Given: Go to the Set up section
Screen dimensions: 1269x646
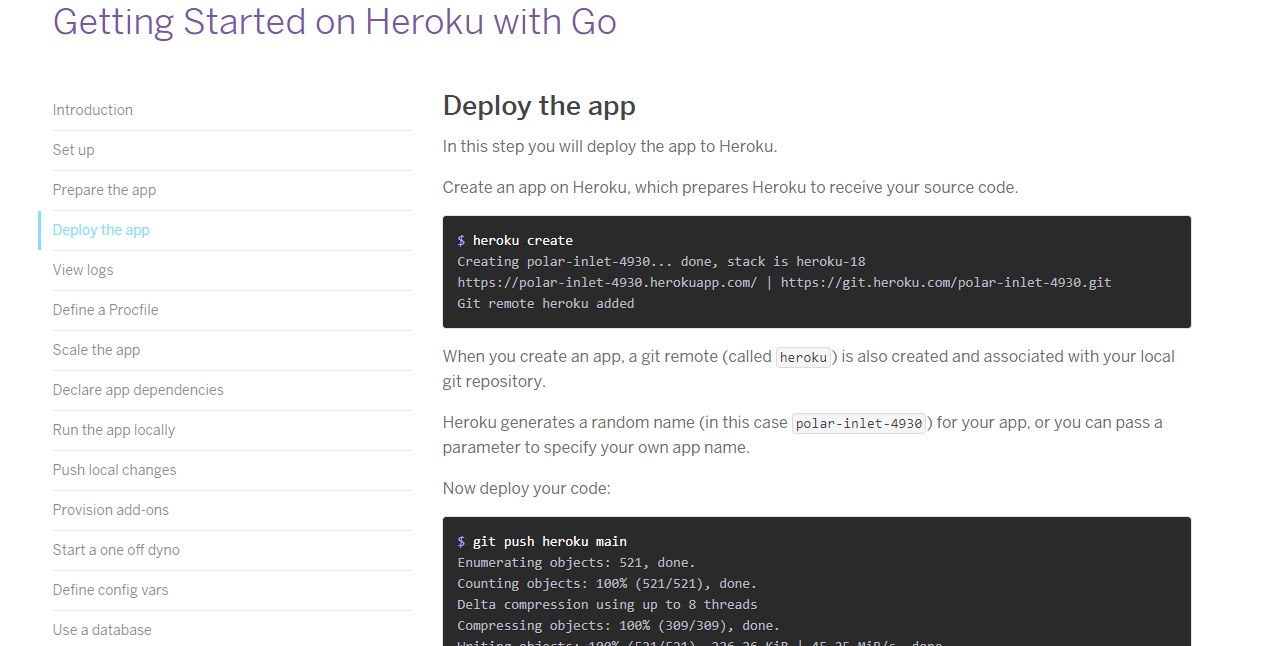Looking at the screenshot, I should tap(74, 150).
